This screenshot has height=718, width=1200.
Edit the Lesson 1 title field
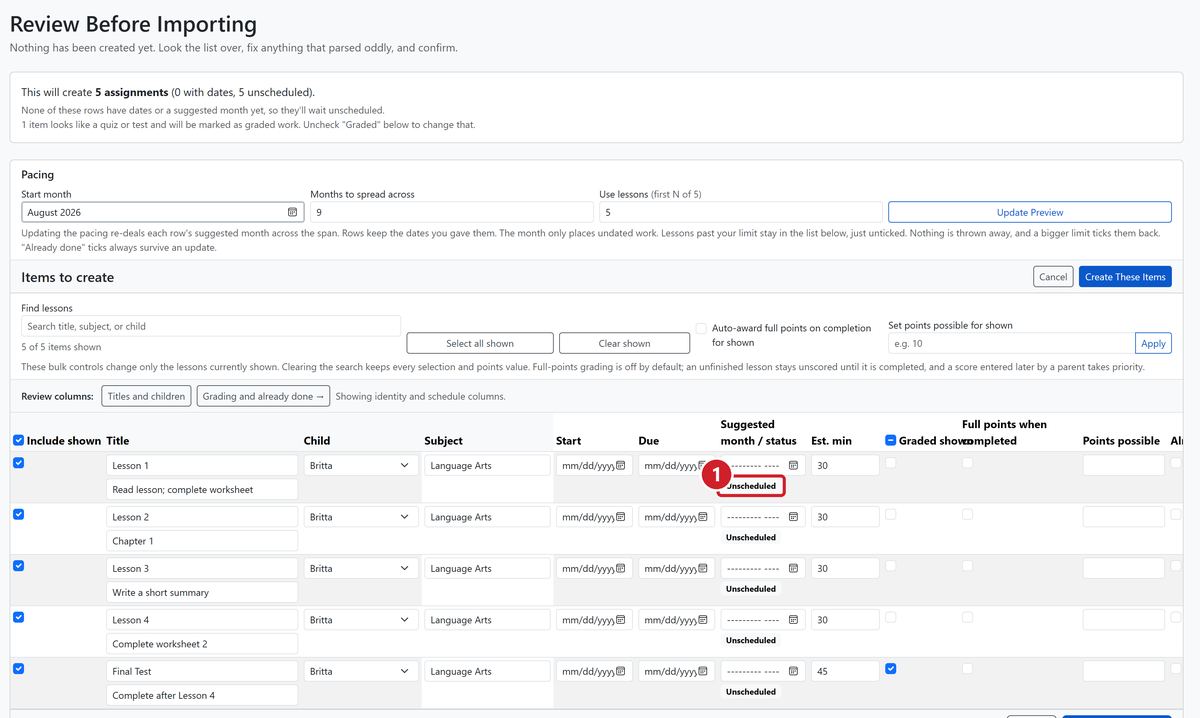pyautogui.click(x=202, y=465)
